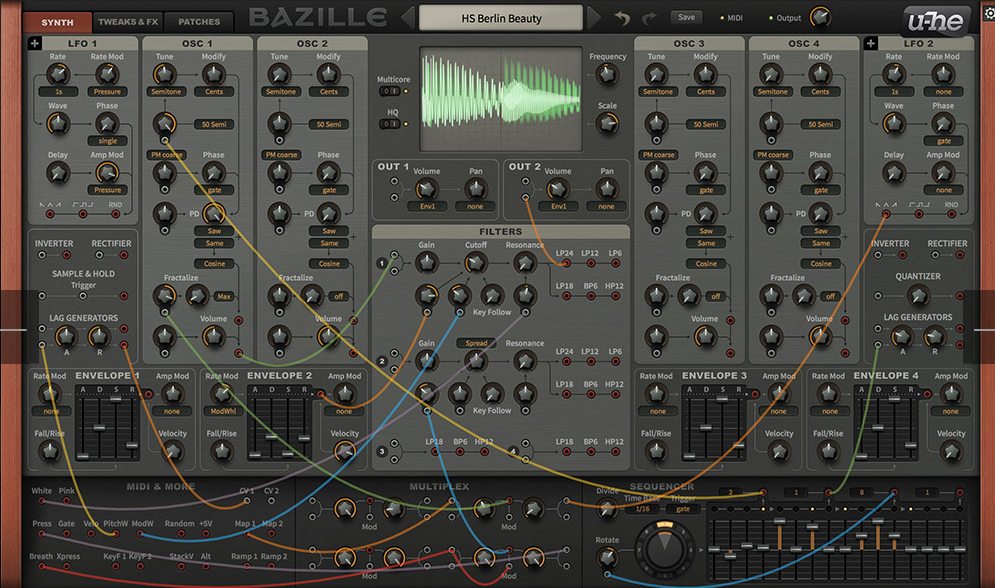Open OUT 1 Volume 'Env1' selector
995x588 pixels.
click(427, 206)
